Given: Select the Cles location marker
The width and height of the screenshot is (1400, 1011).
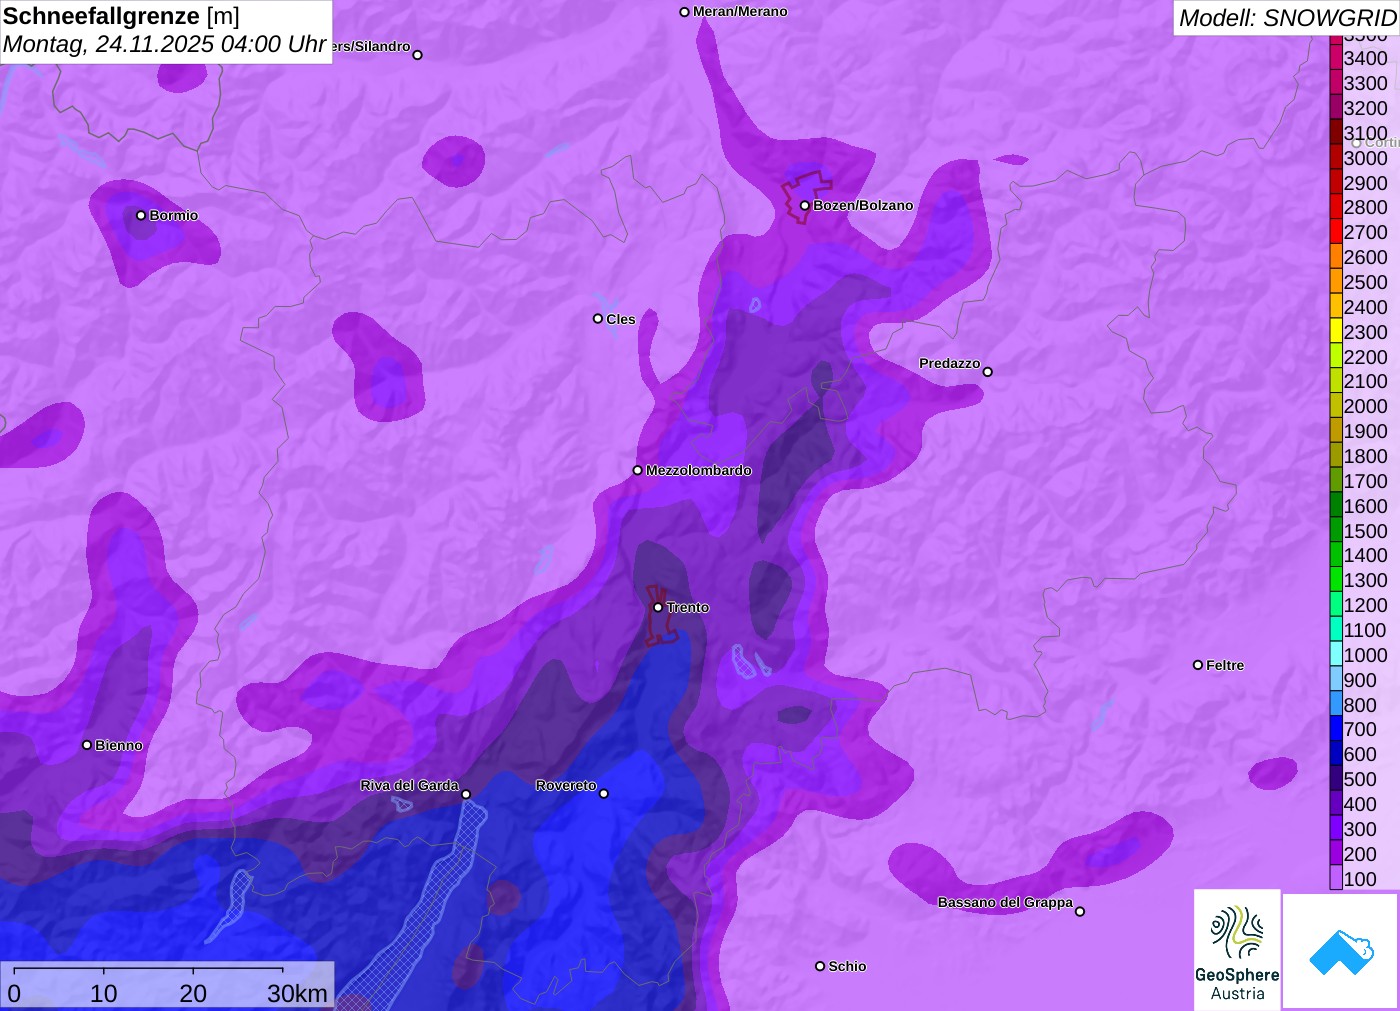Looking at the screenshot, I should tap(598, 319).
